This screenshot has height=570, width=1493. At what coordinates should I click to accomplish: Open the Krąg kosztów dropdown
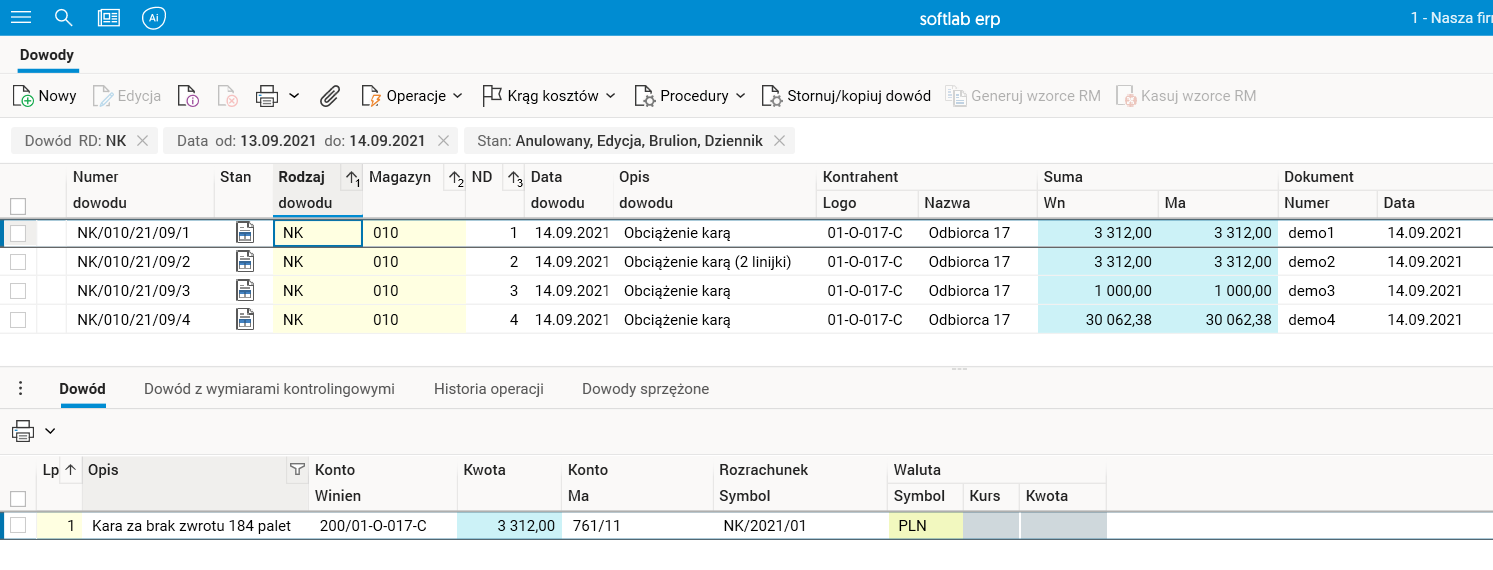[549, 96]
